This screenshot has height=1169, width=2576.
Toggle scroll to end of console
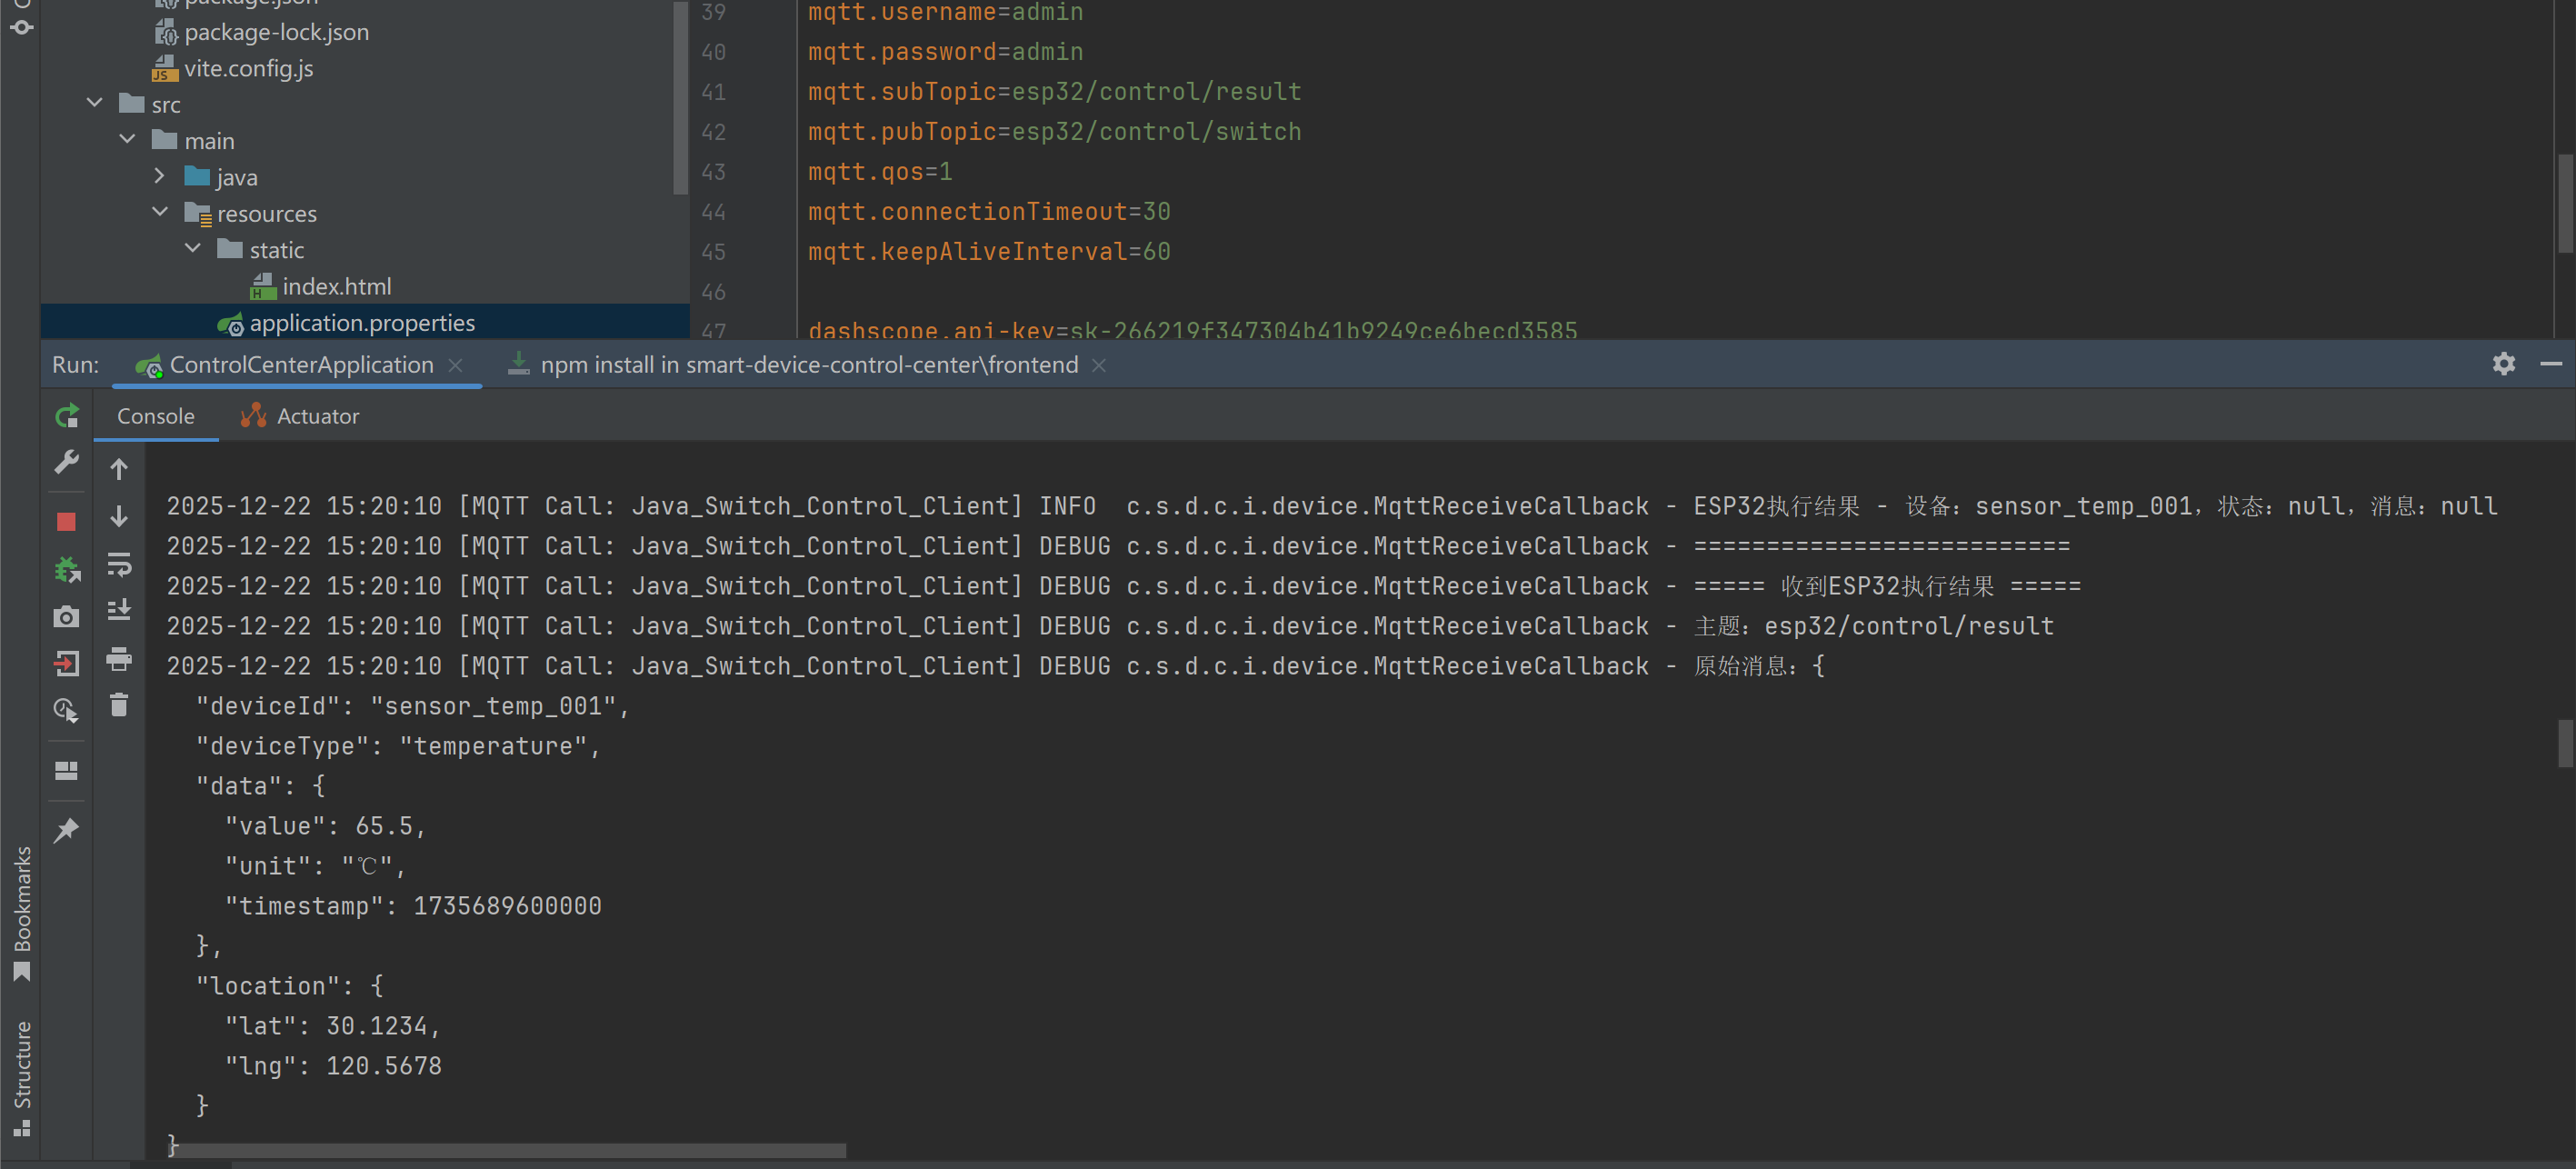pyautogui.click(x=119, y=610)
